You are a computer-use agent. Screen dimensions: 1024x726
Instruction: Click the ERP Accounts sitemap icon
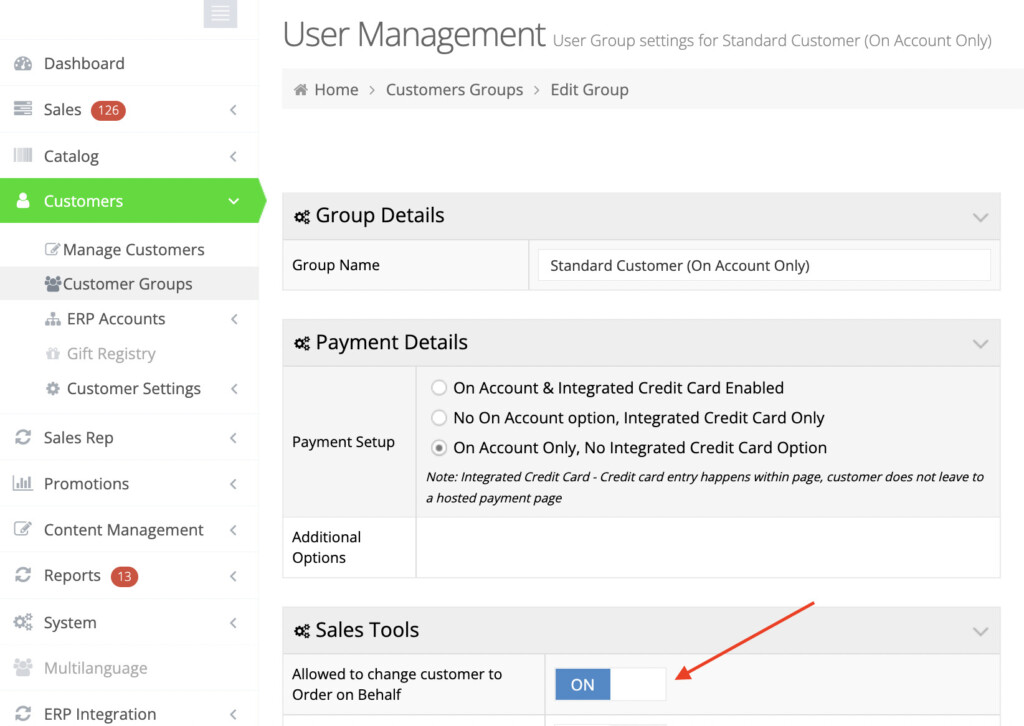click(52, 319)
